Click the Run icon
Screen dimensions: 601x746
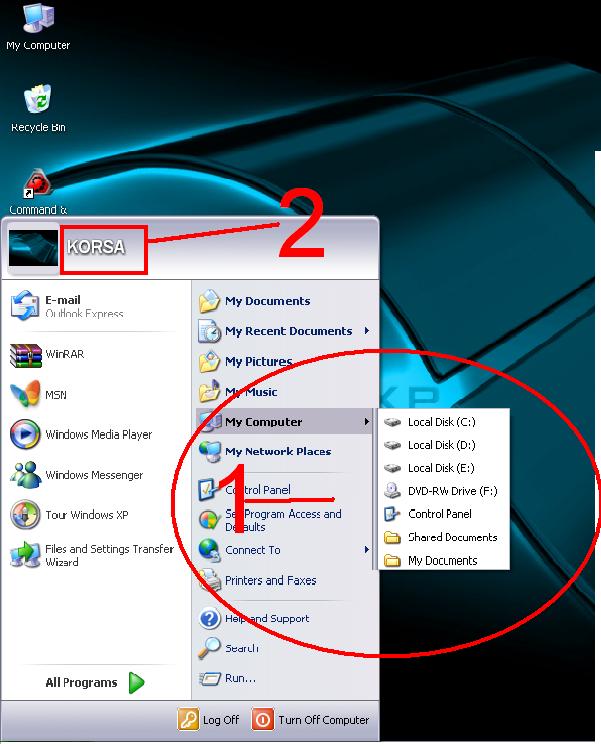pyautogui.click(x=210, y=678)
